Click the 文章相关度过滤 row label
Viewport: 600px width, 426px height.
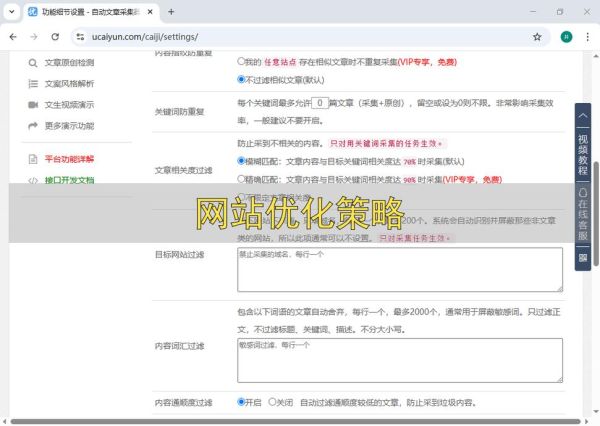pyautogui.click(x=183, y=170)
